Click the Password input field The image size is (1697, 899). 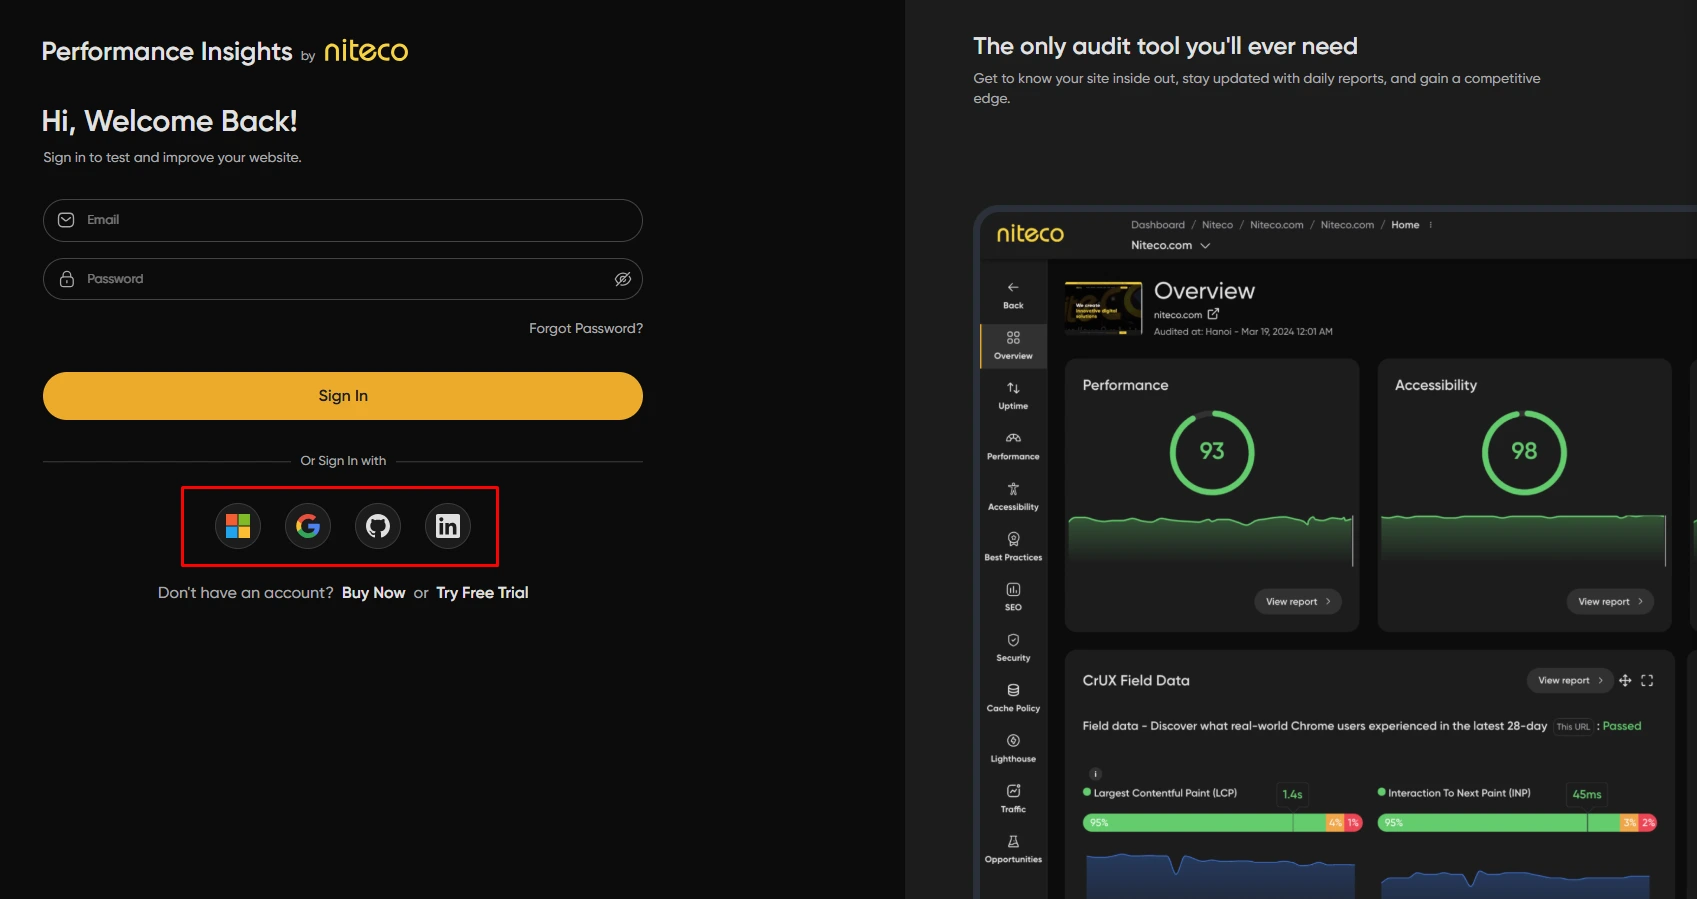pyautogui.click(x=343, y=279)
